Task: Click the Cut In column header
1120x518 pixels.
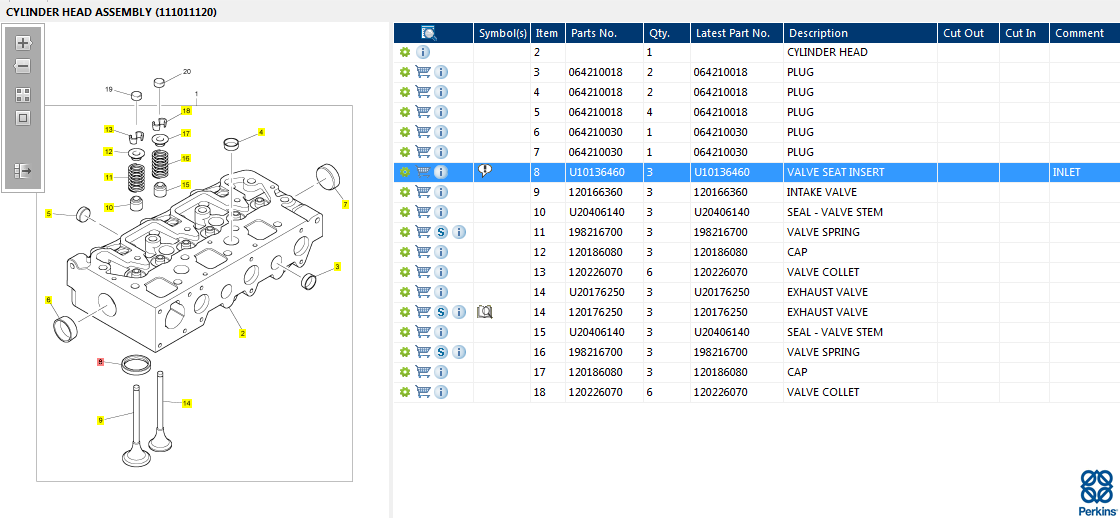Action: tap(1024, 33)
